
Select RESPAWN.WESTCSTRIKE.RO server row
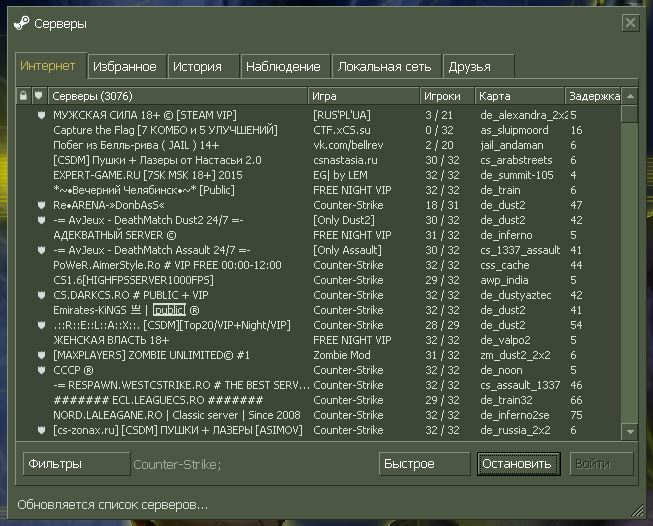pyautogui.click(x=318, y=385)
